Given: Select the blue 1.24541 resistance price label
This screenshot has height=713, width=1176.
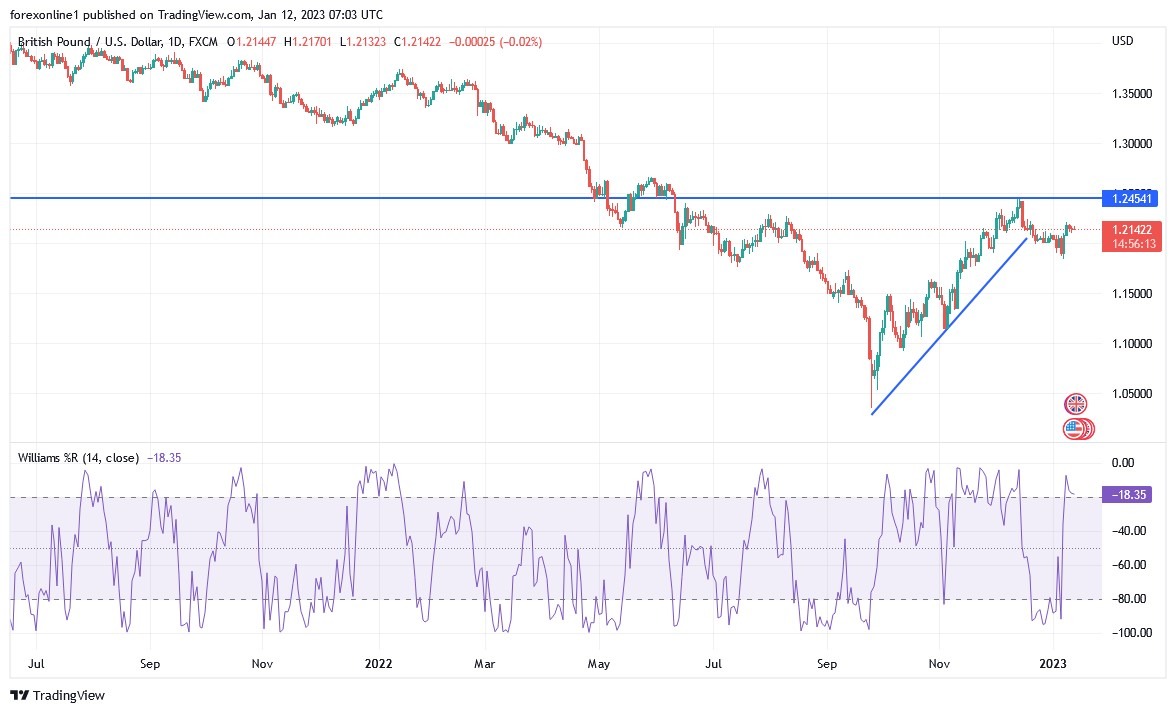Looking at the screenshot, I should click(1131, 200).
